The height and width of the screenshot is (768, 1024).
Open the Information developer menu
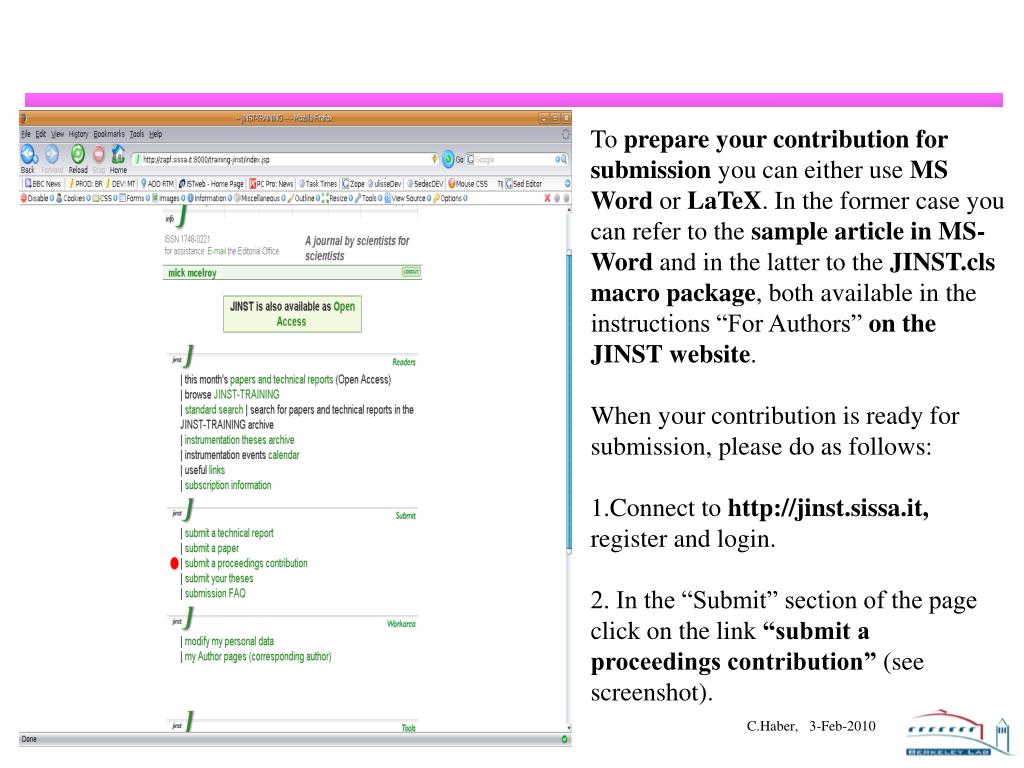point(210,198)
